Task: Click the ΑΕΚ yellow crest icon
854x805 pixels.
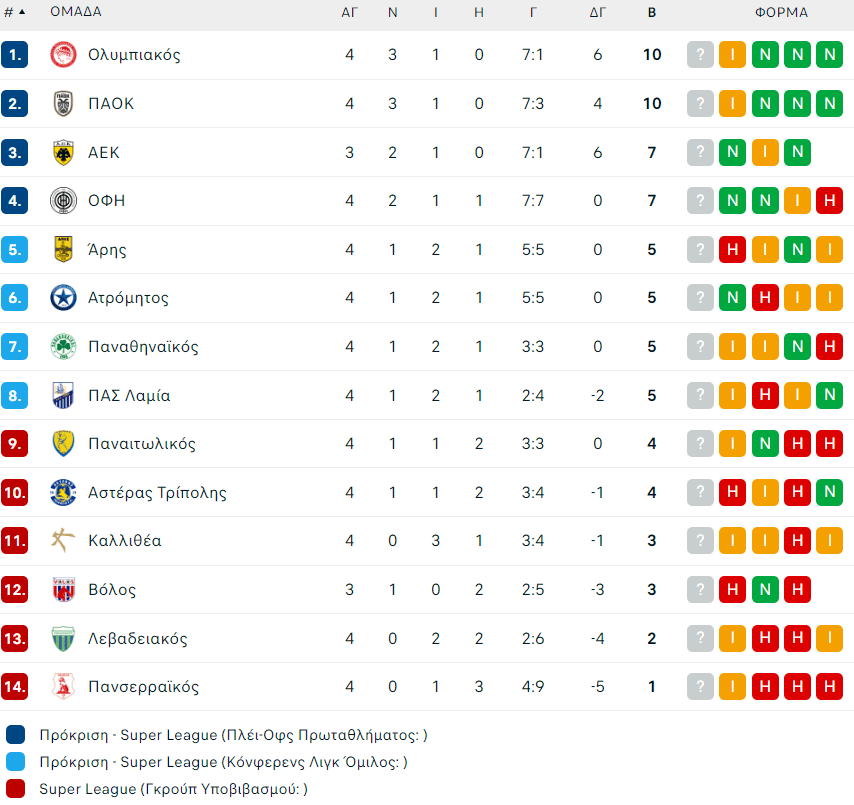Action: pyautogui.click(x=63, y=152)
